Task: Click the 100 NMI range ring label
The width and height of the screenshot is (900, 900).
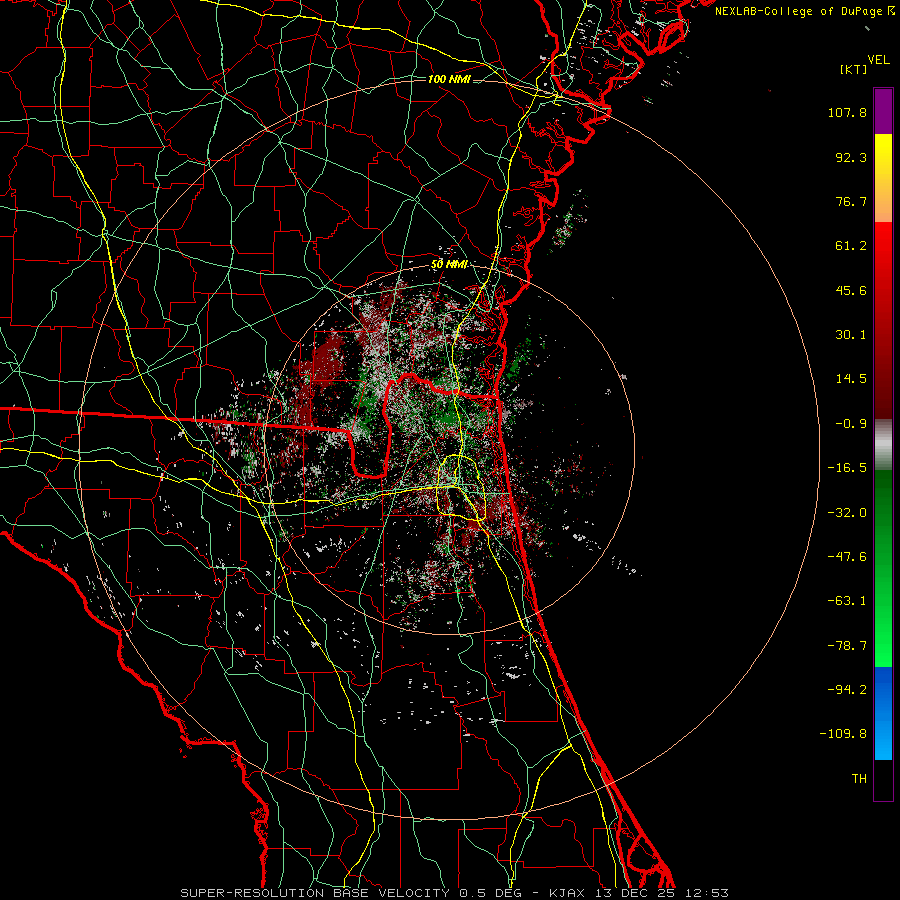Action: click(x=449, y=79)
